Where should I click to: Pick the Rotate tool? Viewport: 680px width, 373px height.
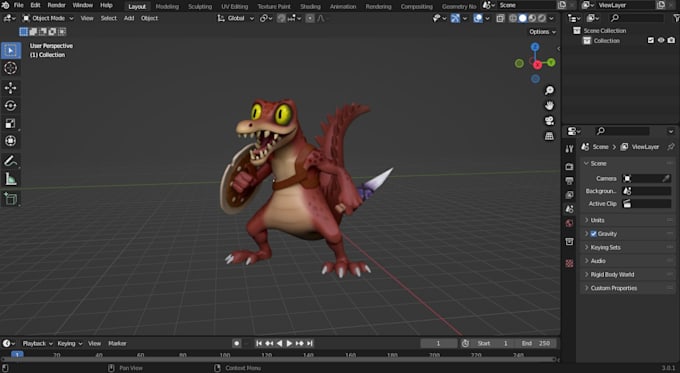10,106
